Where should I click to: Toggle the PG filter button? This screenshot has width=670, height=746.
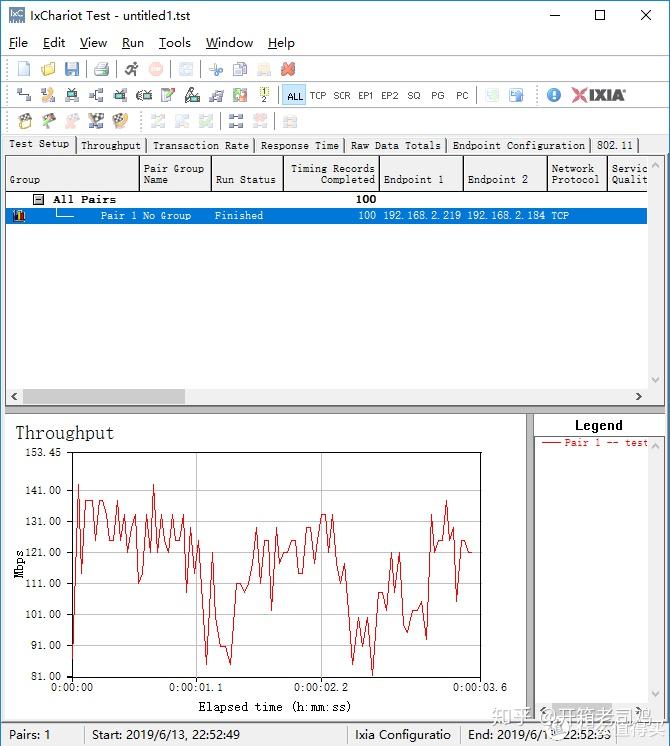point(438,96)
